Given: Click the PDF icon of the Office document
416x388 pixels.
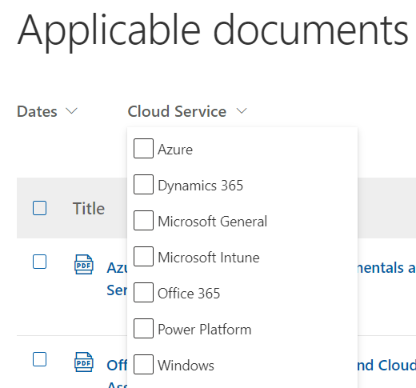Looking at the screenshot, I should pyautogui.click(x=84, y=362).
